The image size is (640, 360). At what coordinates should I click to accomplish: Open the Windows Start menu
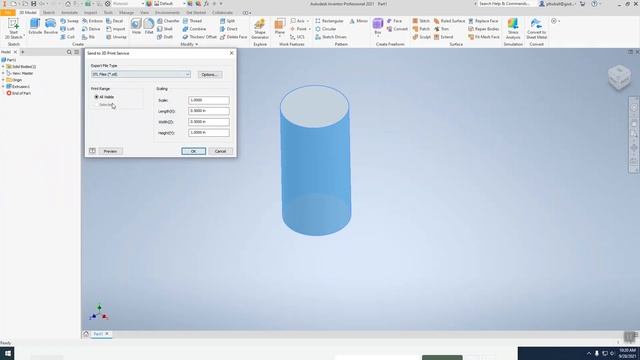(7, 353)
